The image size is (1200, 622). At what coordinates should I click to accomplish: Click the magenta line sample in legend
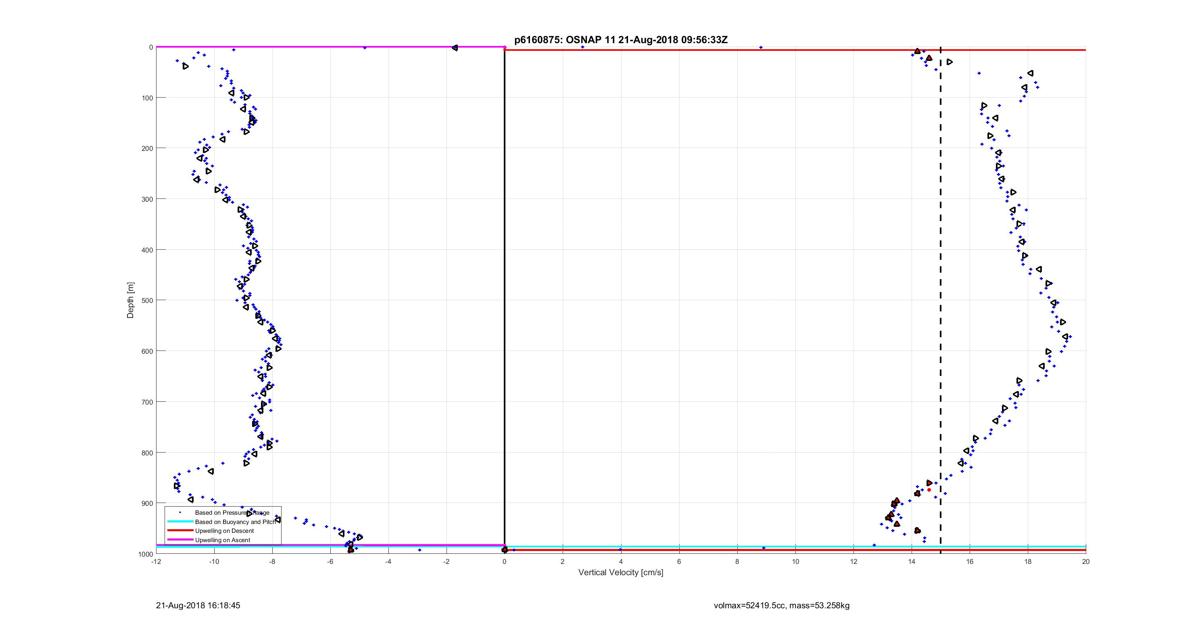point(180,540)
